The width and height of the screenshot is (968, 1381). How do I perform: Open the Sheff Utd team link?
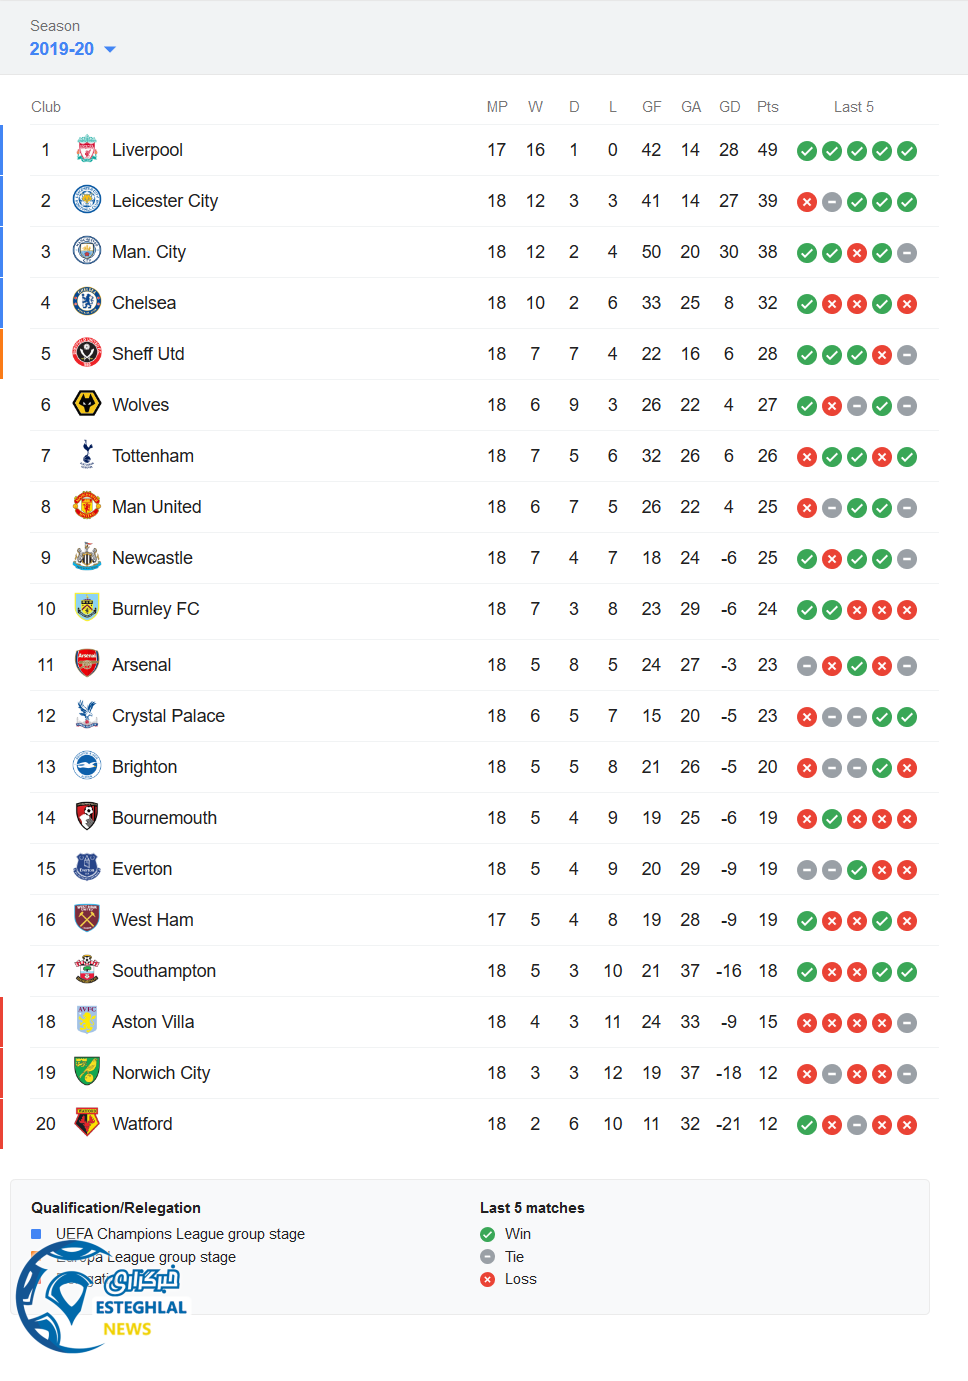[148, 354]
